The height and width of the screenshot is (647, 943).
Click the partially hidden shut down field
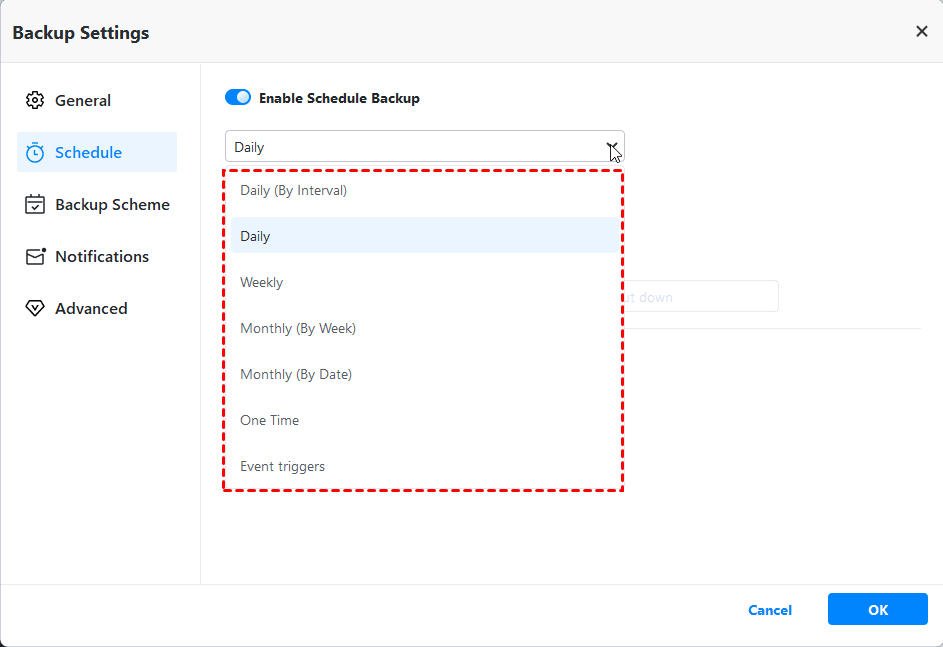(x=700, y=297)
